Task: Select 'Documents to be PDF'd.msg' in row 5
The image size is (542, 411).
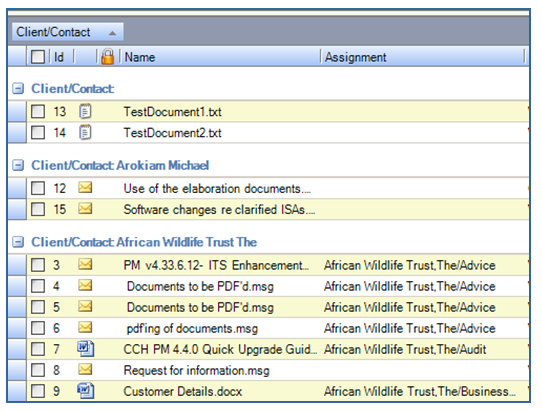Action: (x=200, y=308)
